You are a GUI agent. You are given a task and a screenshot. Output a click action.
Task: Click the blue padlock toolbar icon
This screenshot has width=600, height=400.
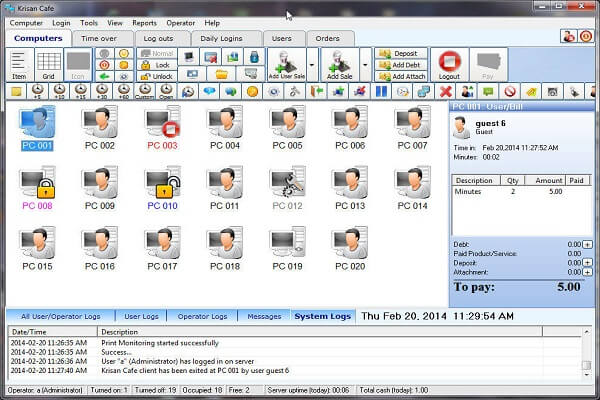[254, 57]
